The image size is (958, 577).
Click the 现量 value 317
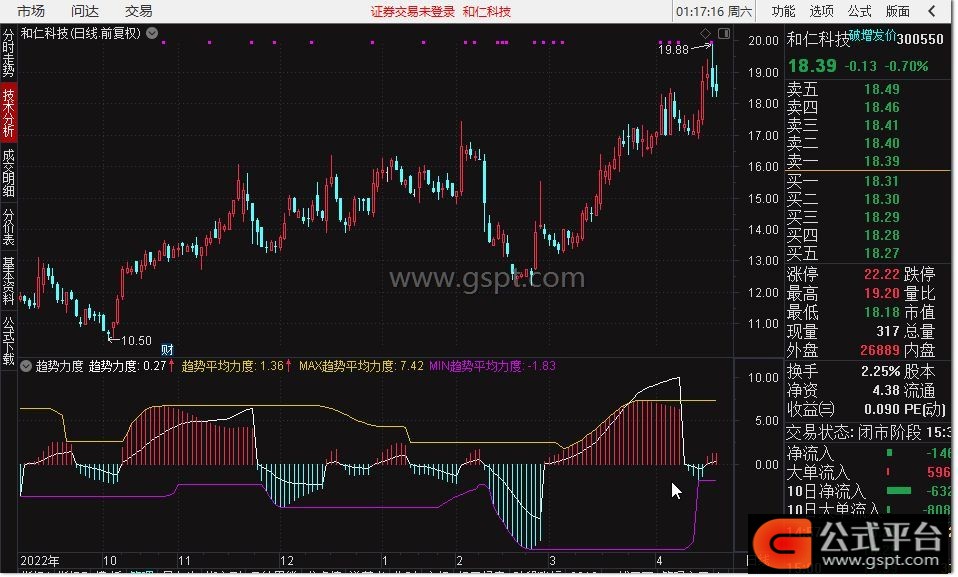pos(888,331)
